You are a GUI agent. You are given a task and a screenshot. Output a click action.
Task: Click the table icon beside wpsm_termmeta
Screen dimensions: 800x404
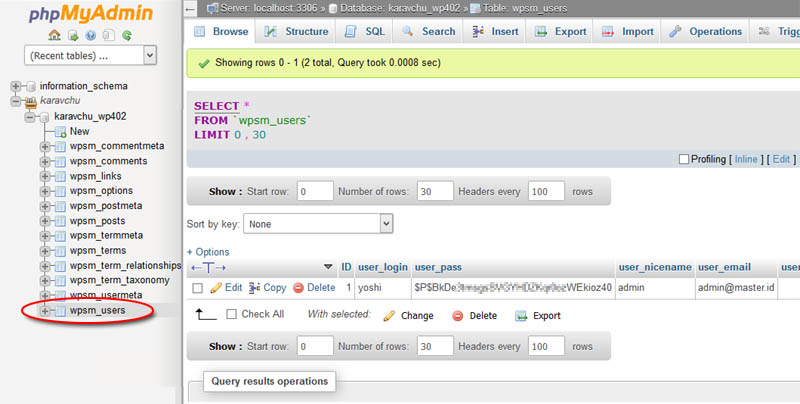[60, 236]
